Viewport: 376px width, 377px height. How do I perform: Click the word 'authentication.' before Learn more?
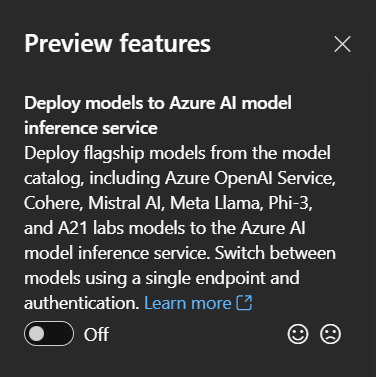(81, 303)
